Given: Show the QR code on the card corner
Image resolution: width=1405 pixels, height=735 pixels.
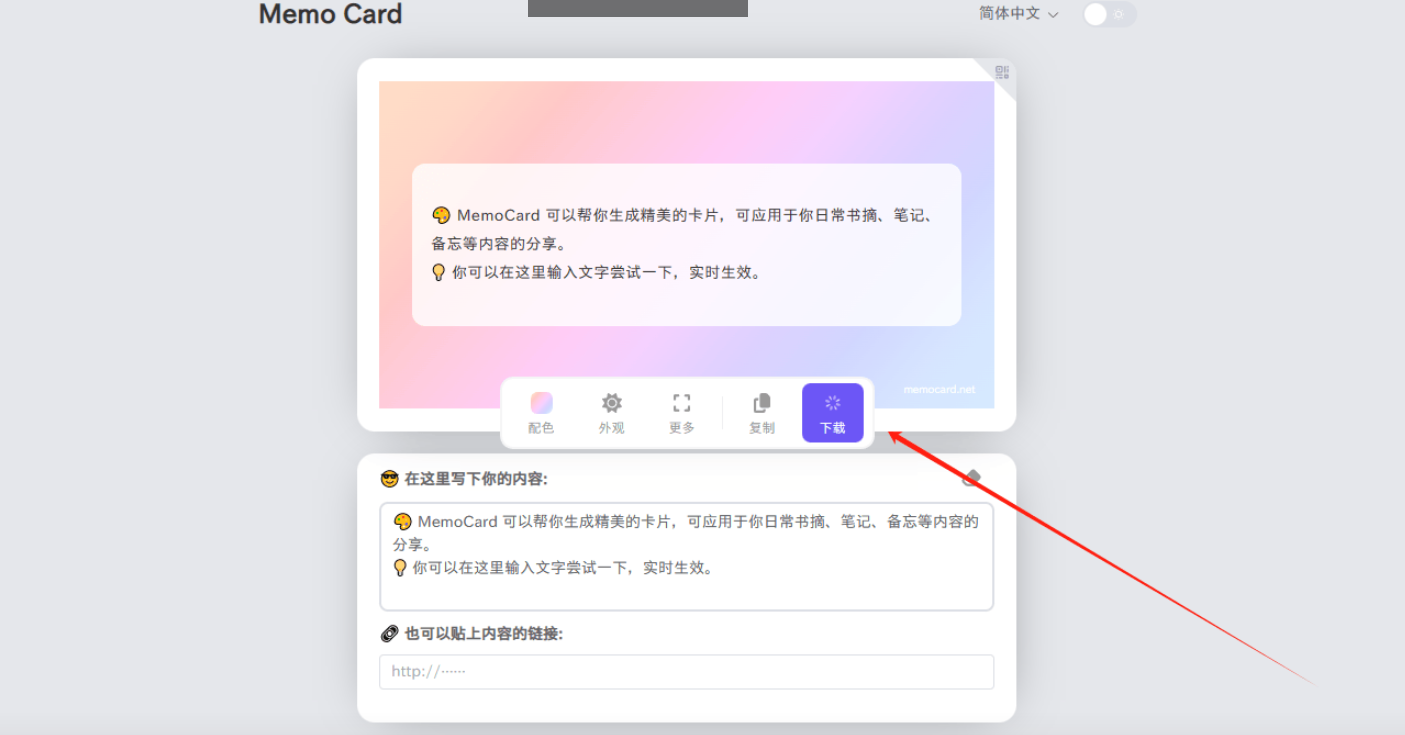Looking at the screenshot, I should click(1001, 71).
